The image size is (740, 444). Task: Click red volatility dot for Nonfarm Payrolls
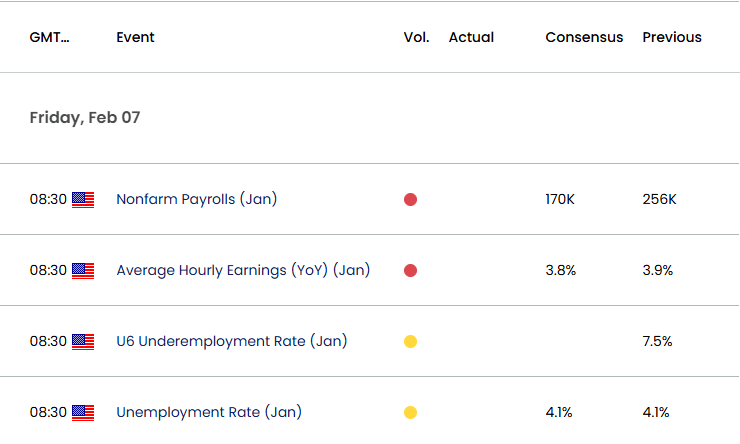coord(411,200)
